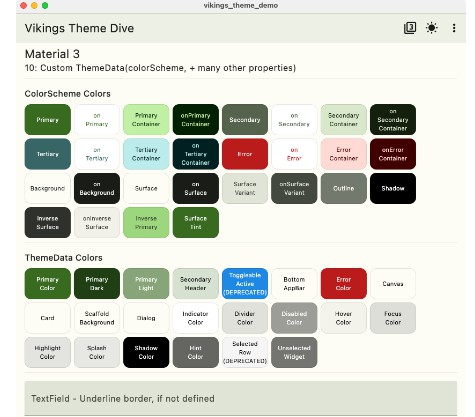Viewport: 475px width, 417px height.
Task: Click the theme number 3 selector icon
Action: point(410,28)
